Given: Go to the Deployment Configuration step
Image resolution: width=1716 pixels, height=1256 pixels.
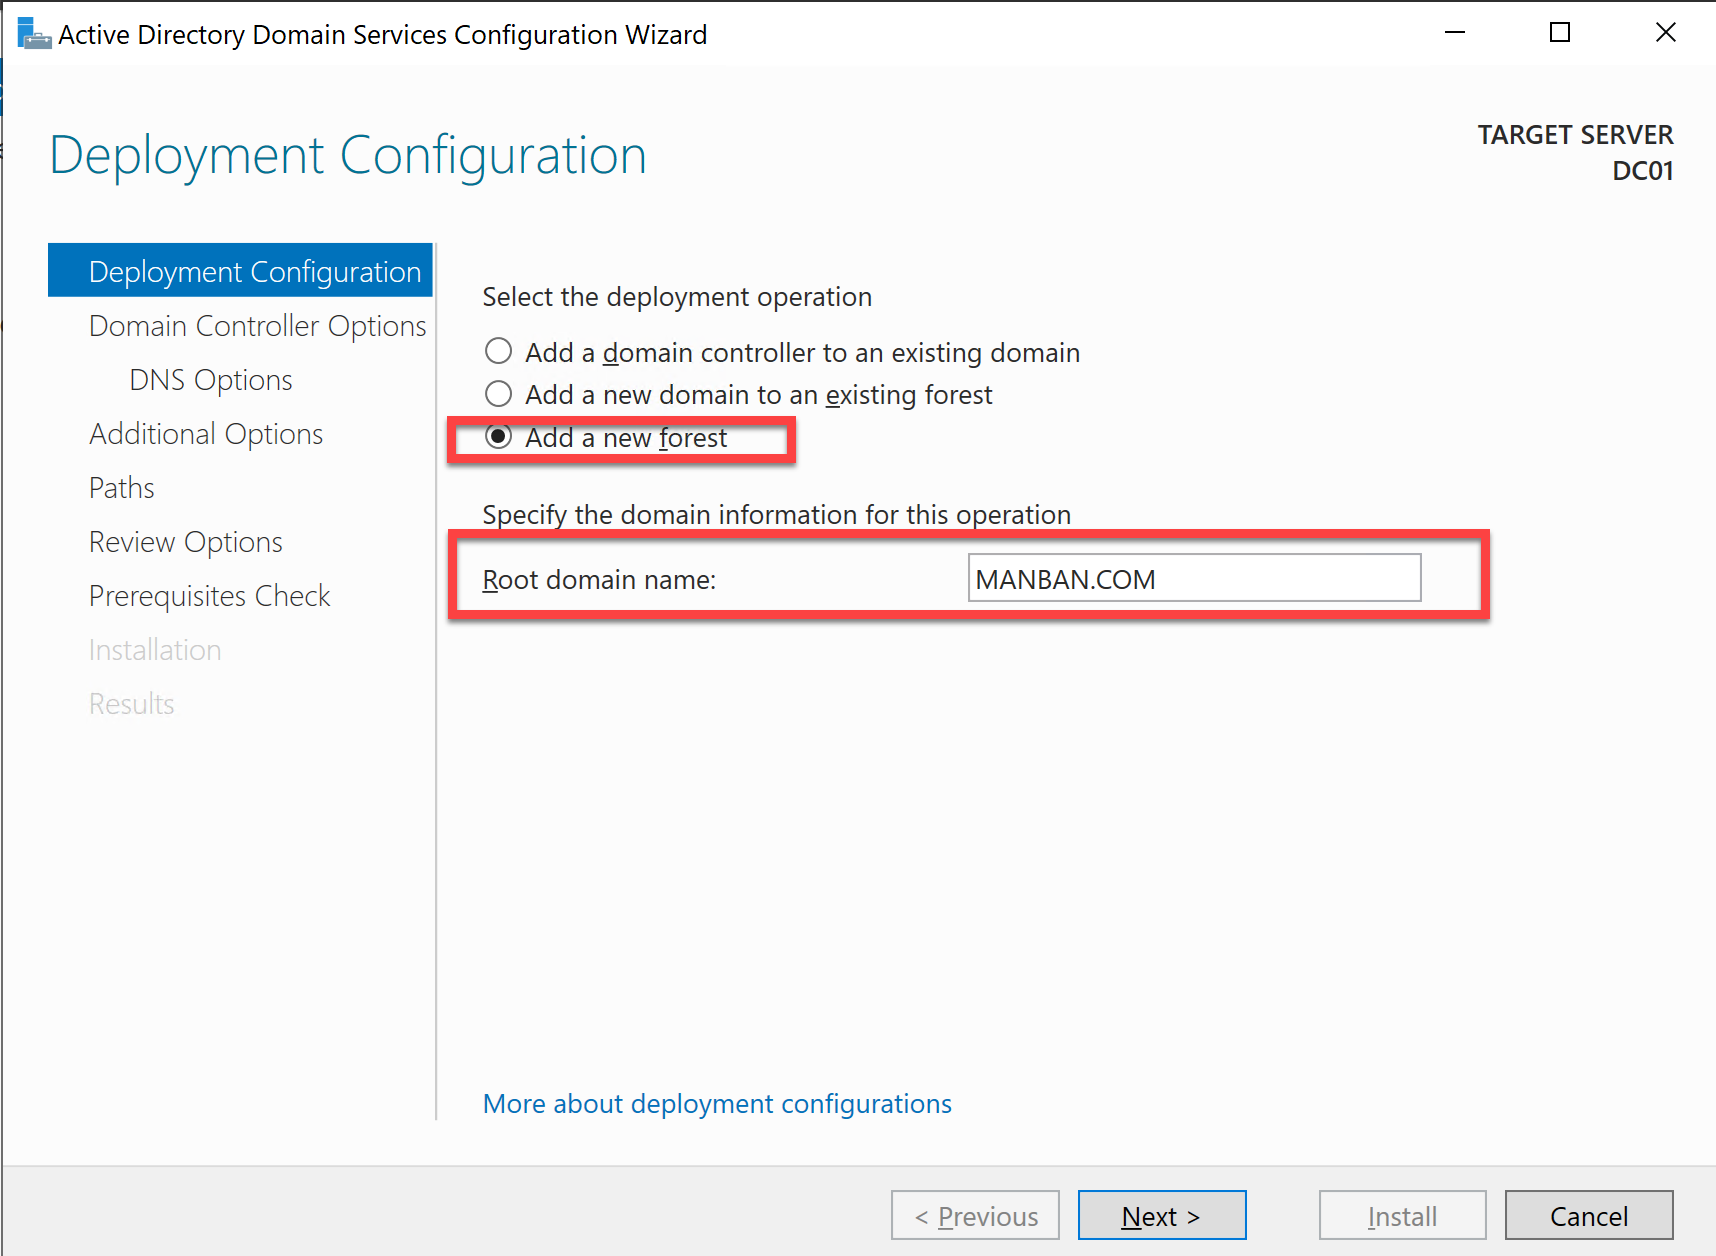Looking at the screenshot, I should click(x=240, y=271).
